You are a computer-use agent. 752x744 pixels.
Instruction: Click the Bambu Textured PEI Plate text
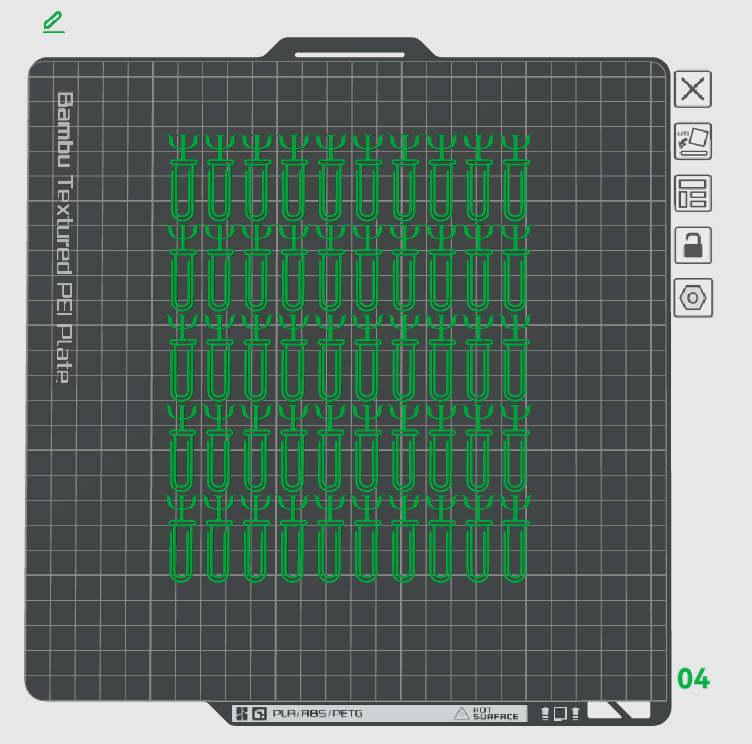click(65, 237)
